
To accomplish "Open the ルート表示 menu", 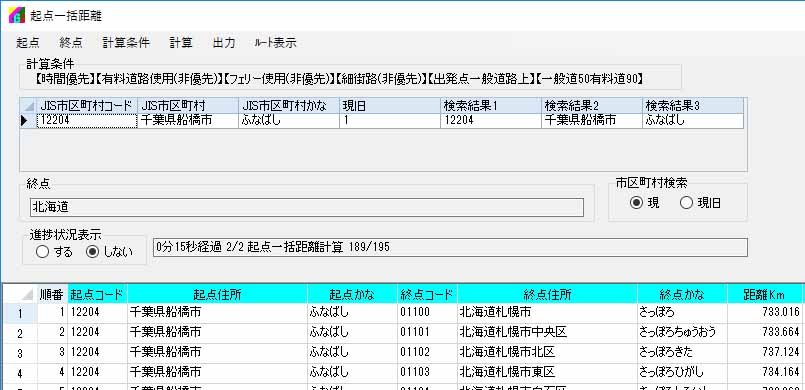I will (275, 43).
